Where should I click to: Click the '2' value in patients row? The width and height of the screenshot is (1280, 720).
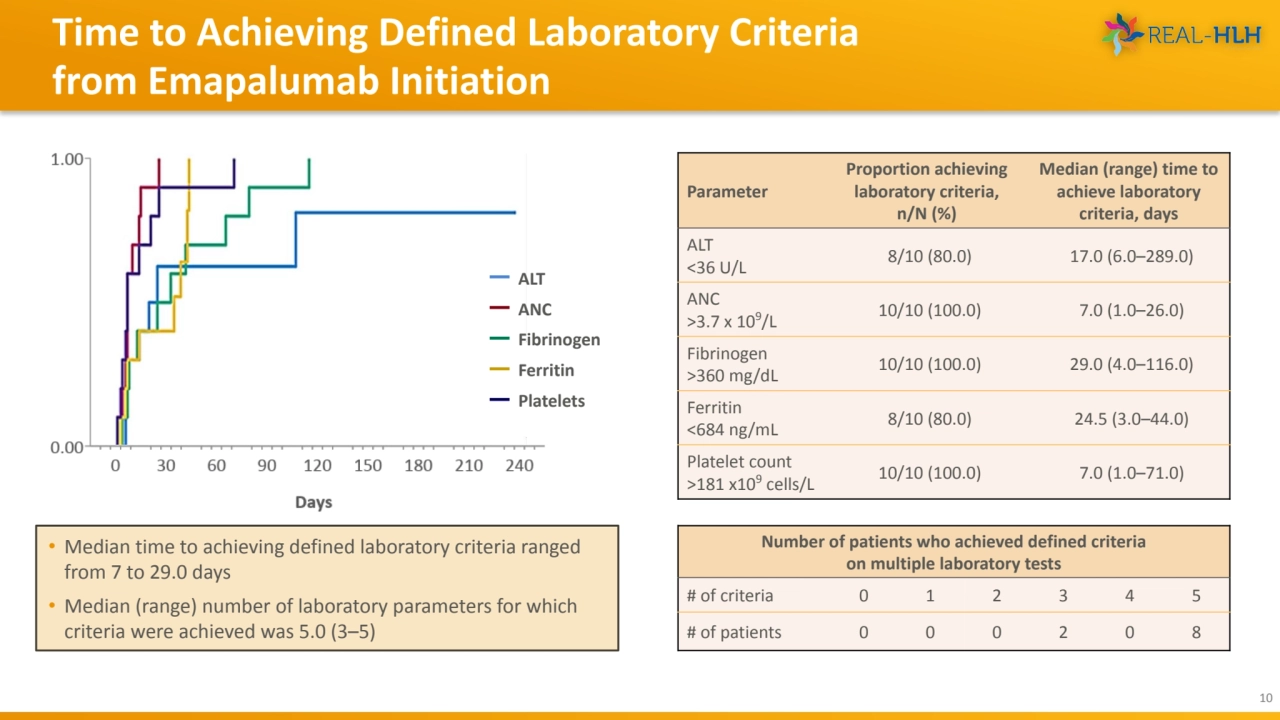pyautogui.click(x=1063, y=632)
